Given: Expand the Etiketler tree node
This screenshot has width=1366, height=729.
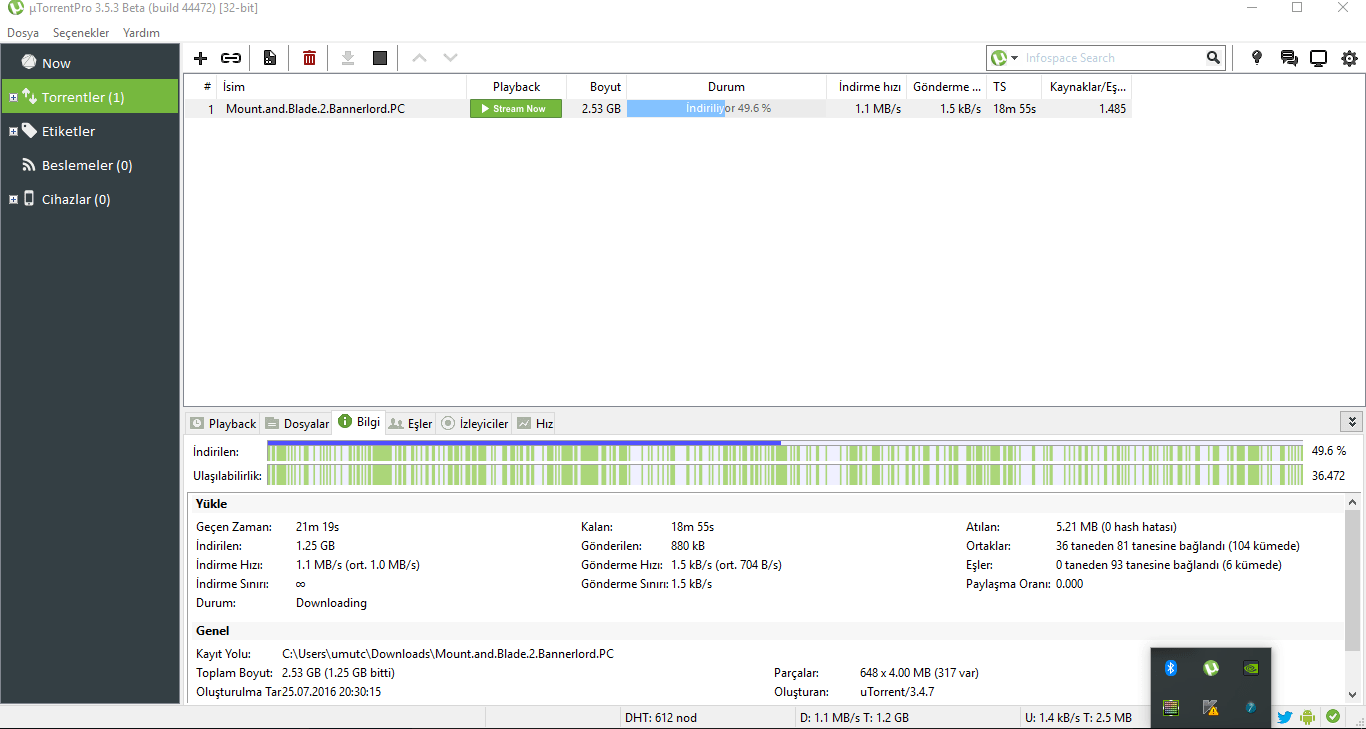Looking at the screenshot, I should 13,131.
